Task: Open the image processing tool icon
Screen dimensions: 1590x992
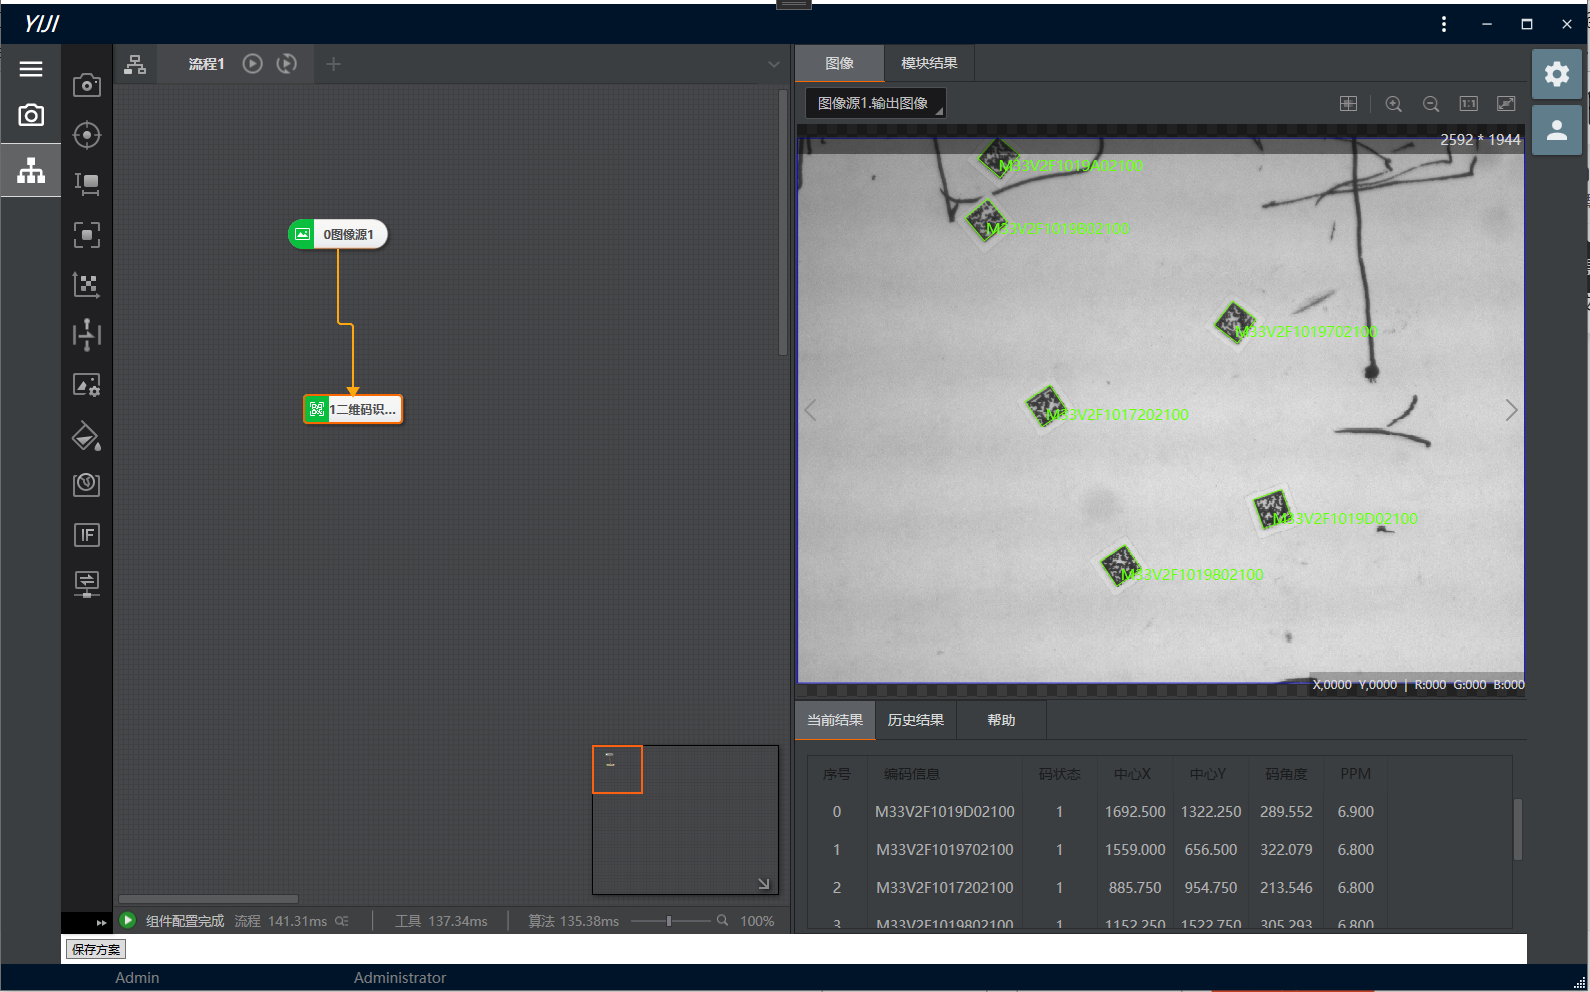Action: (87, 385)
